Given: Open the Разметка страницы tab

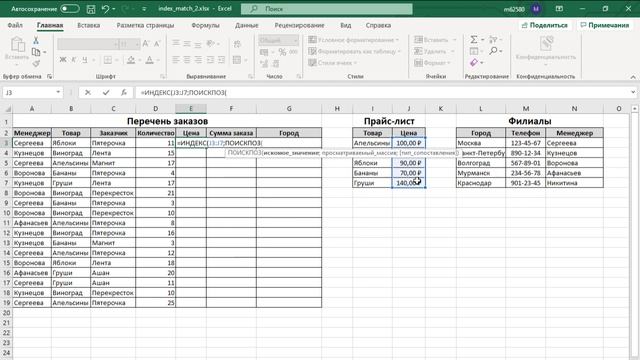Looking at the screenshot, I should (x=145, y=25).
